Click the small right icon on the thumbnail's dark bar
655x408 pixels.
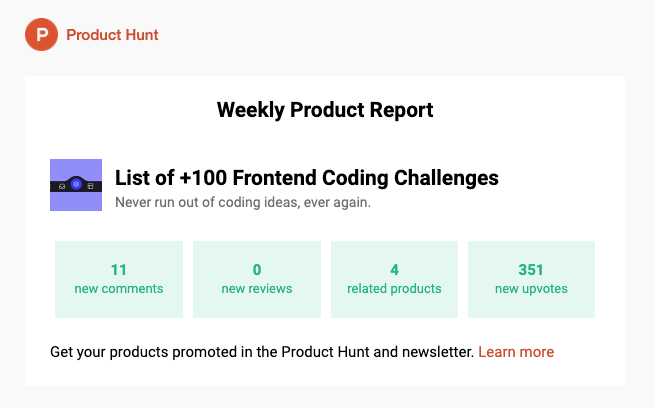click(x=90, y=186)
